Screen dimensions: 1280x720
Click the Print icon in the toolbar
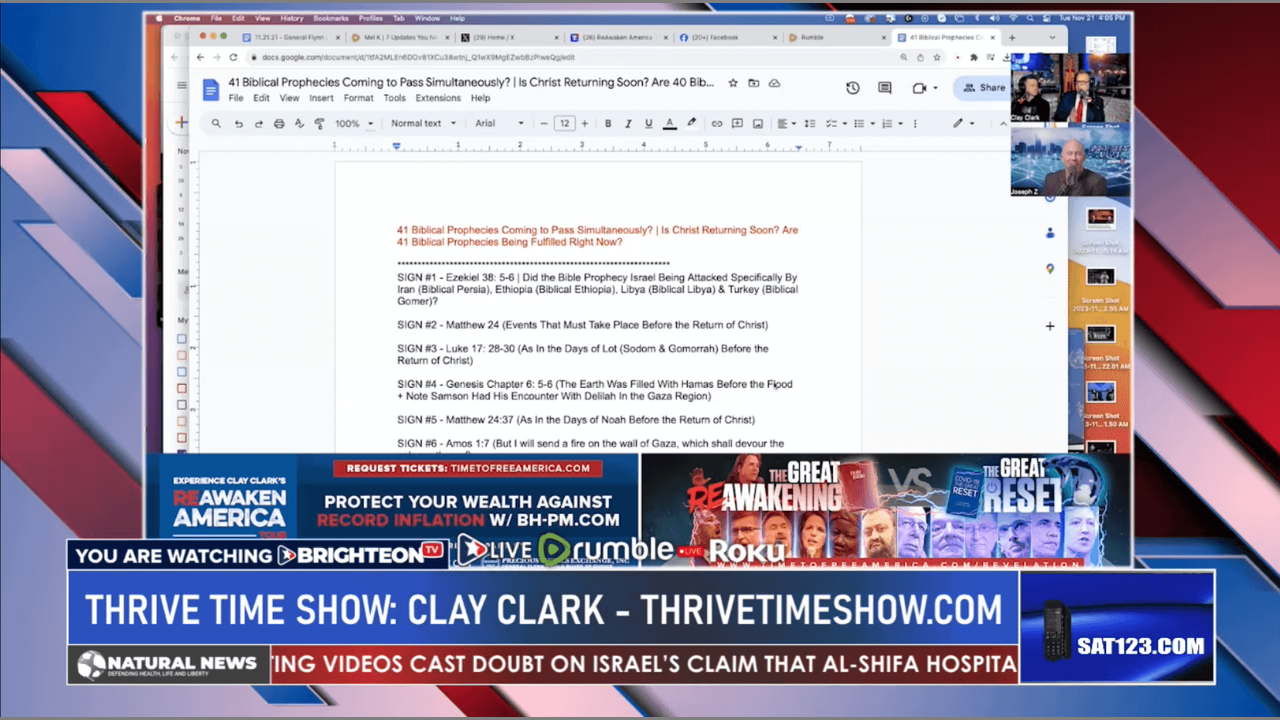279,124
